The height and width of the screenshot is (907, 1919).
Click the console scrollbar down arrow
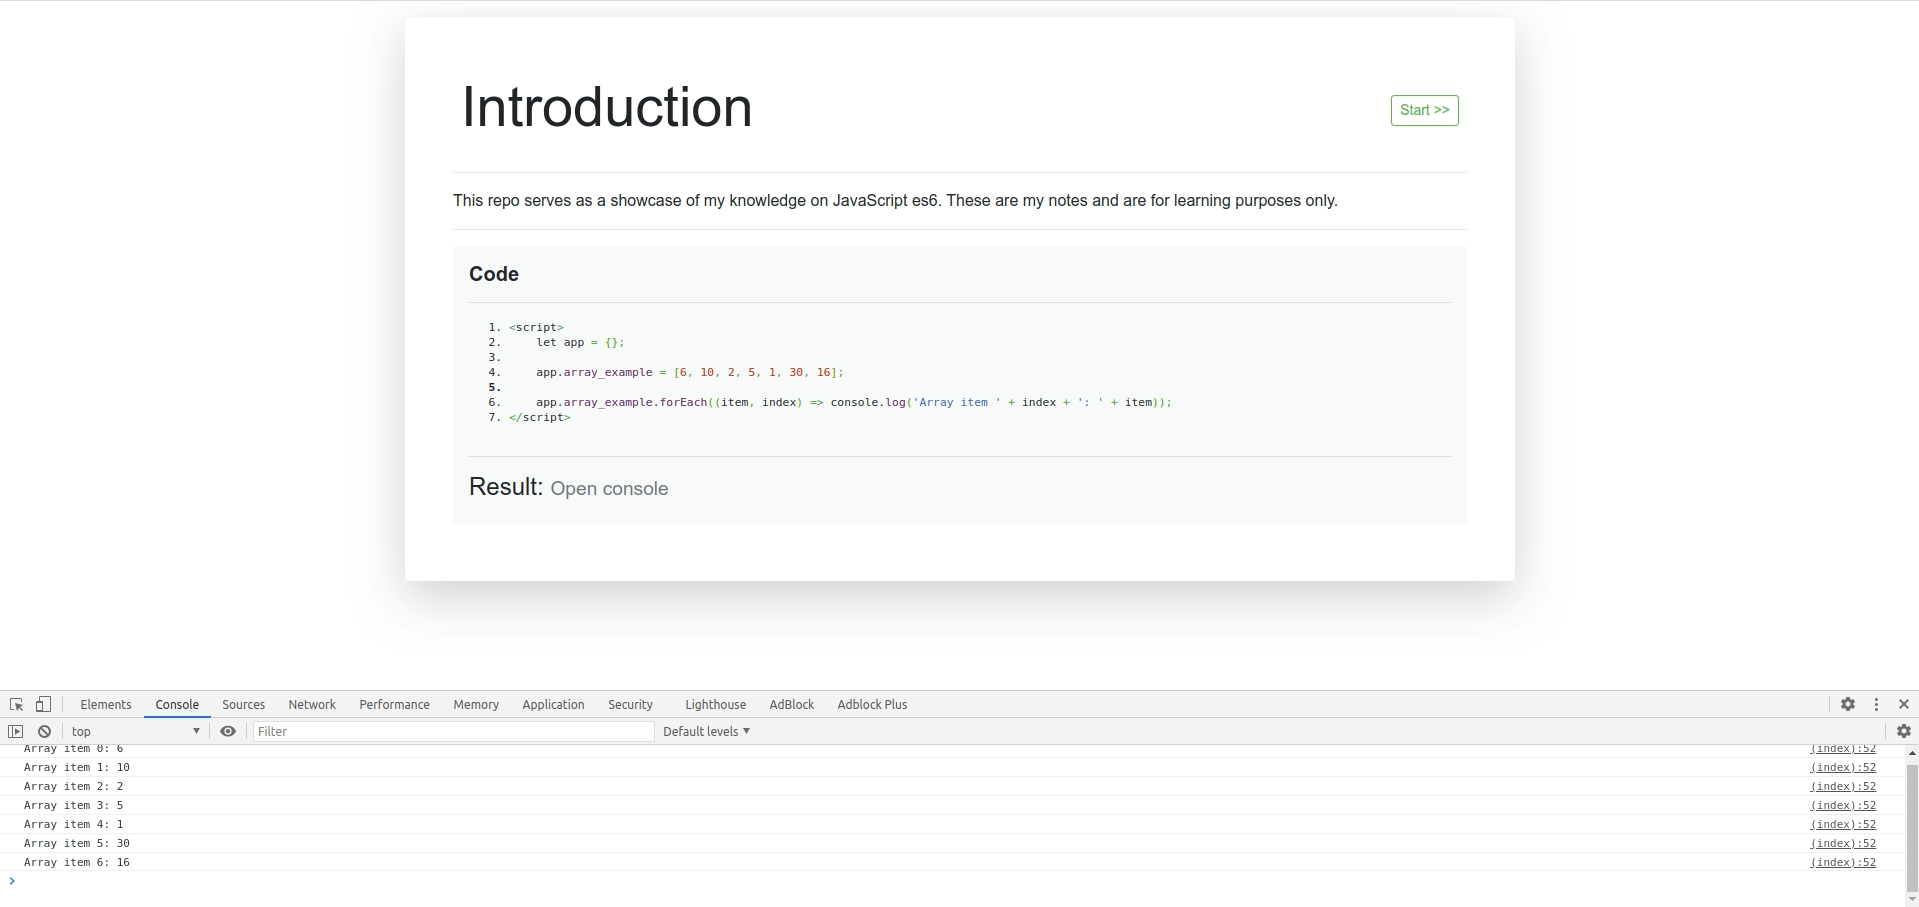point(1912,900)
